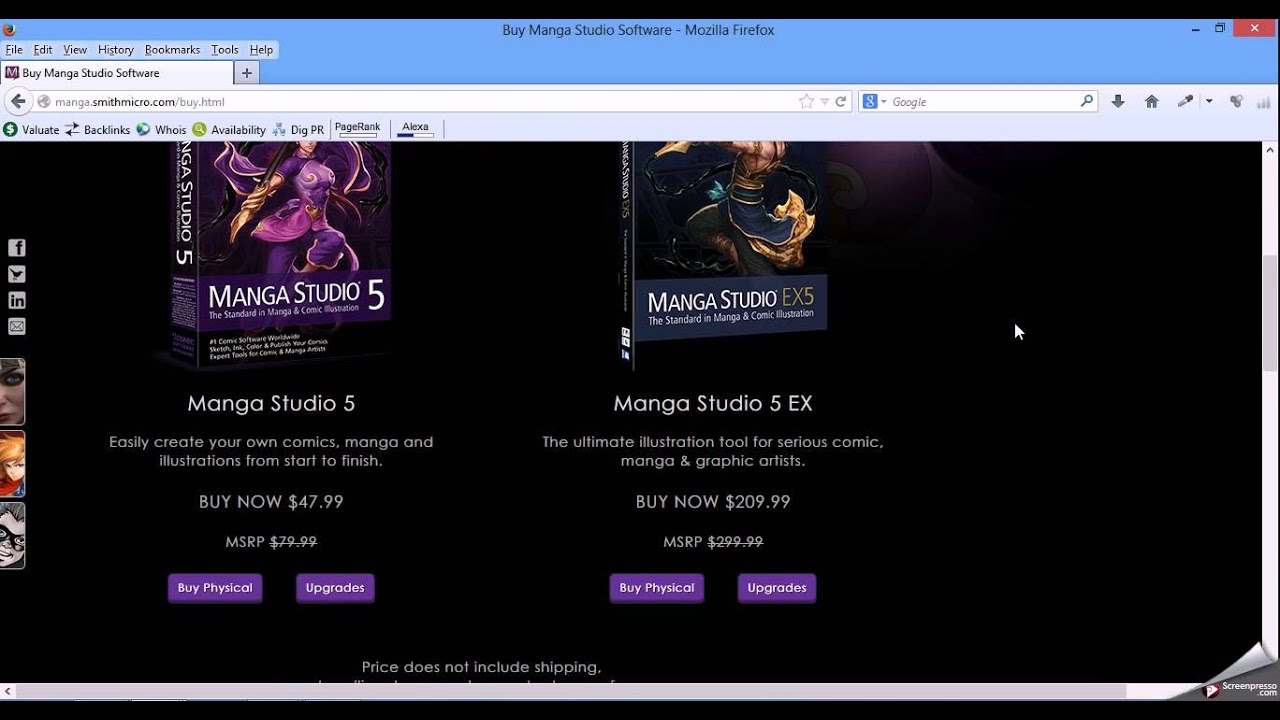Click the scroll up arrow
Screen dimensions: 1280x720
pos(1271,149)
